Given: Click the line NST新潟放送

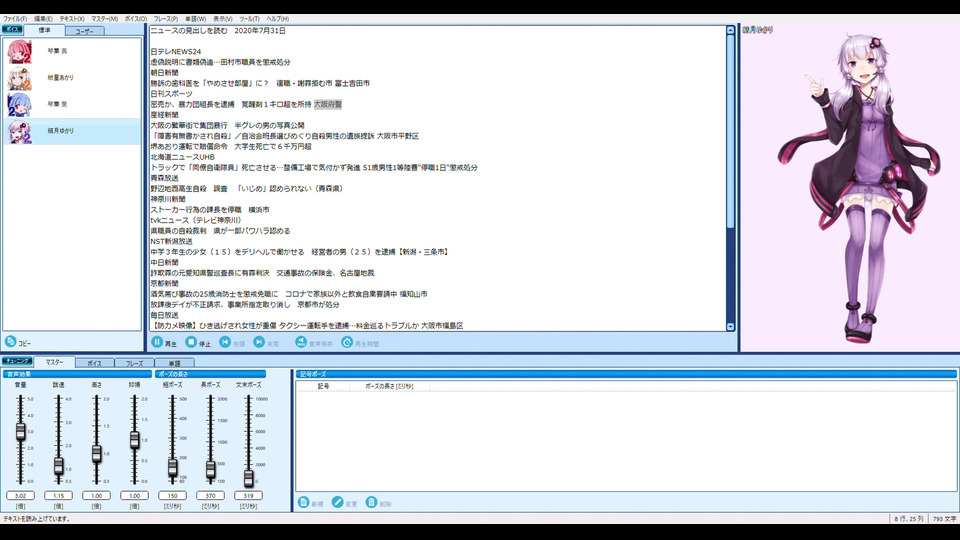Looking at the screenshot, I should [x=173, y=241].
